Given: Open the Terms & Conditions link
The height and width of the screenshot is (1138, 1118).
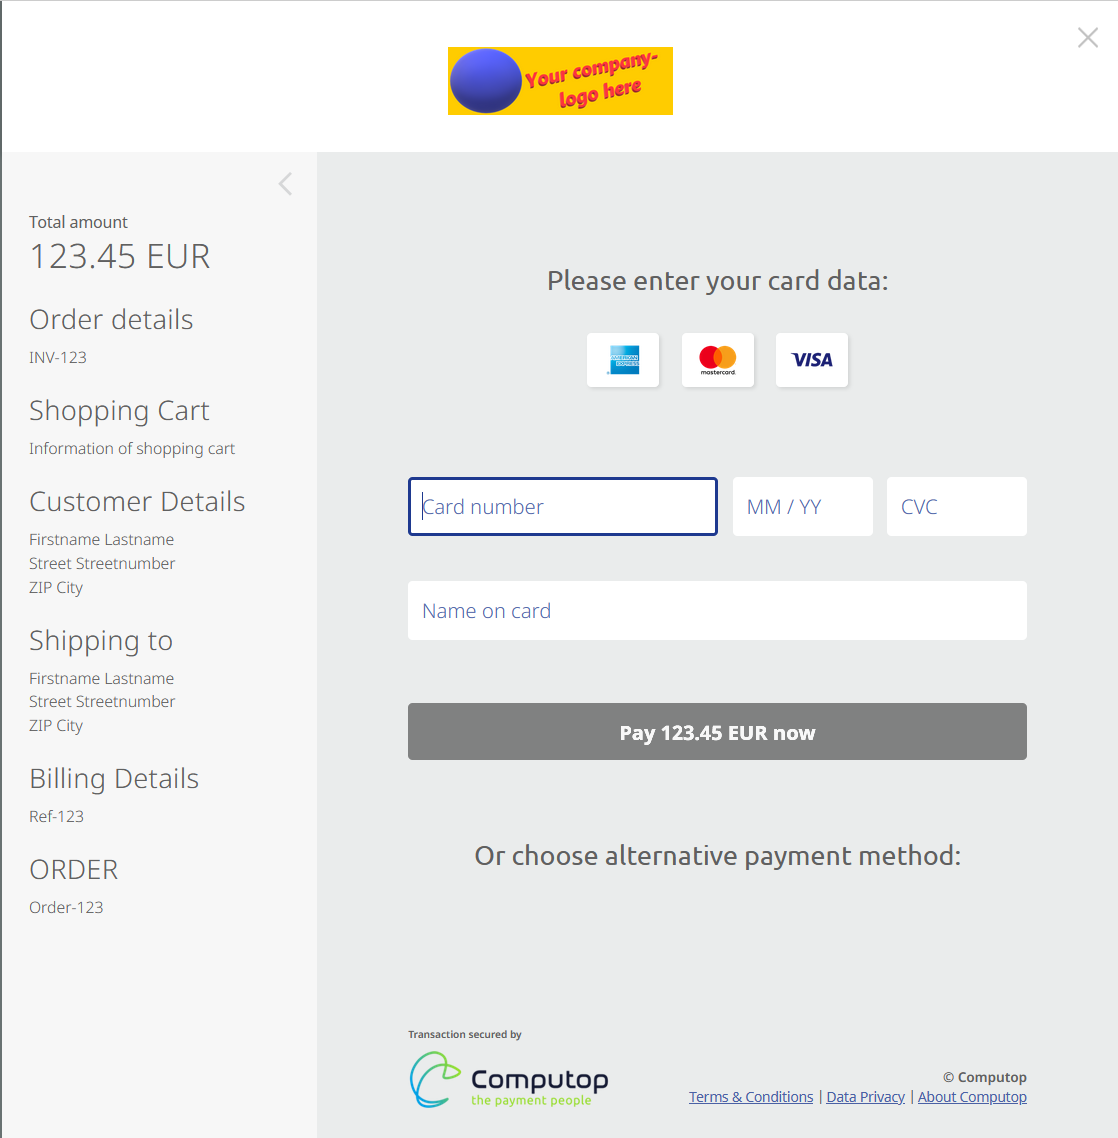Looking at the screenshot, I should click(x=751, y=1097).
